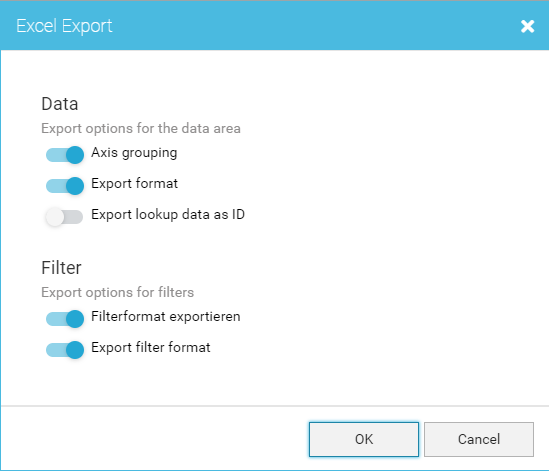The width and height of the screenshot is (549, 471).
Task: Confirm the export with OK
Action: tap(364, 439)
